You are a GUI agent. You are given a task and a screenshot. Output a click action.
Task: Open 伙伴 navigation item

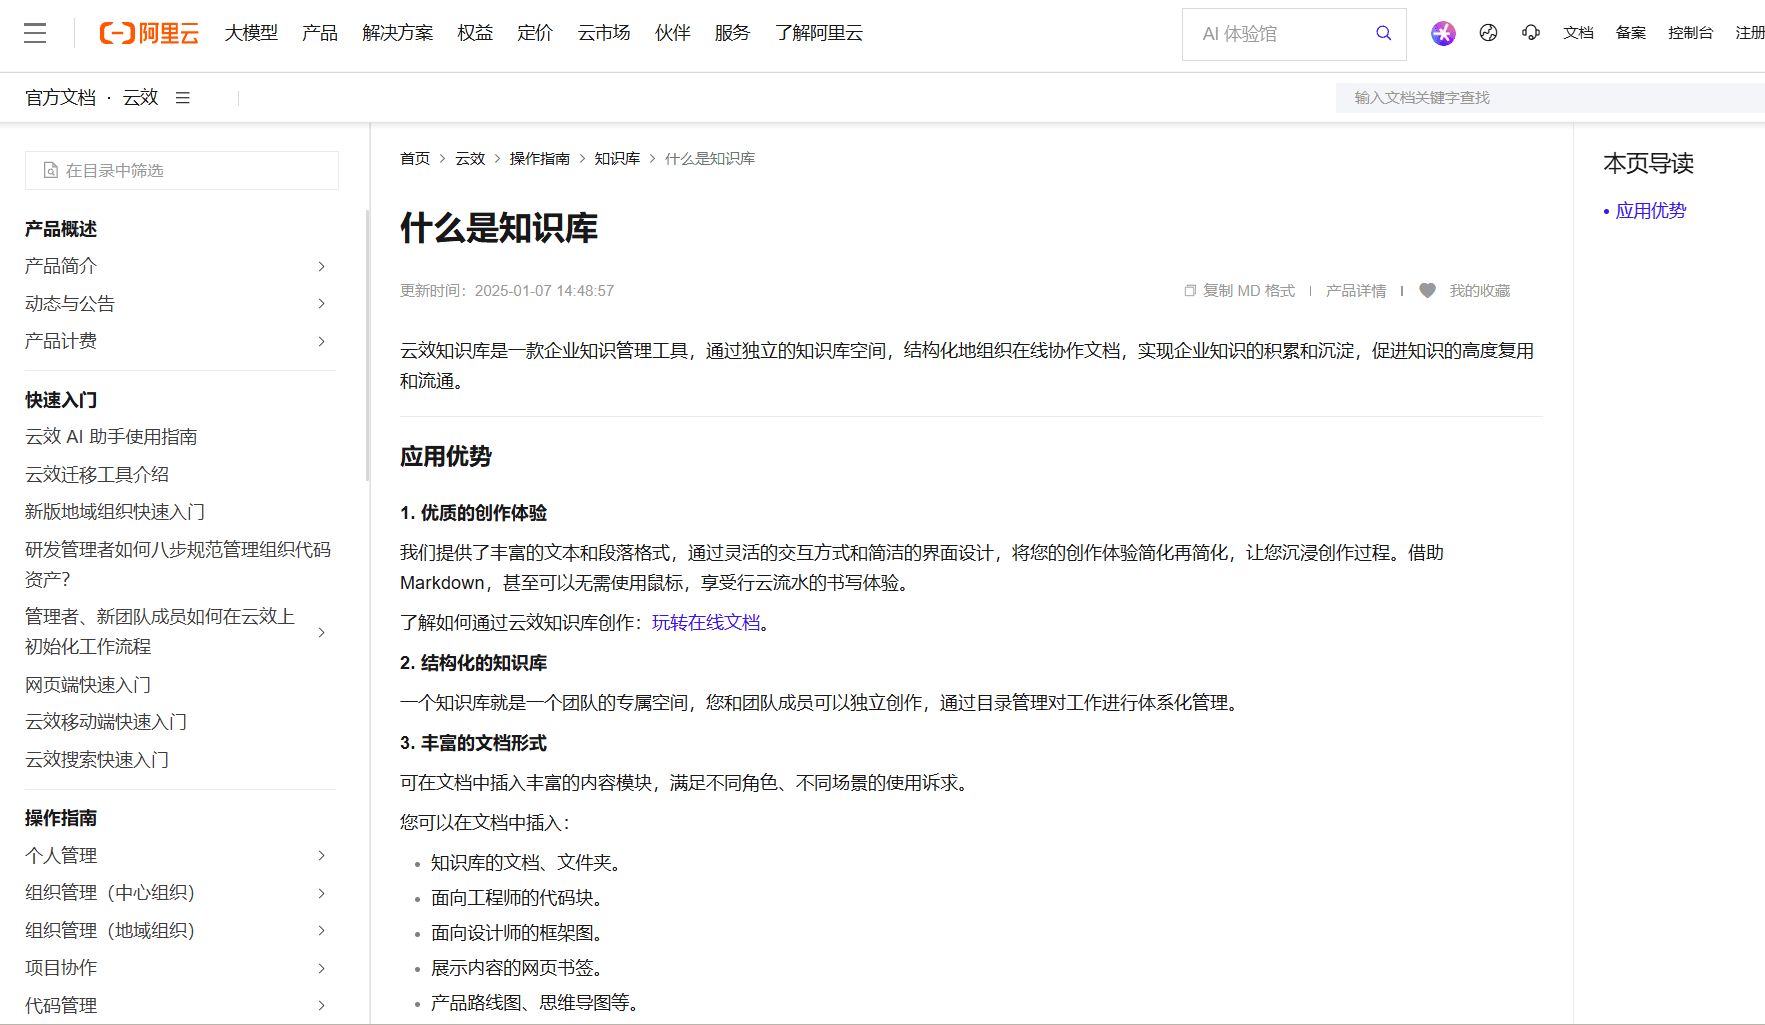[x=673, y=33]
